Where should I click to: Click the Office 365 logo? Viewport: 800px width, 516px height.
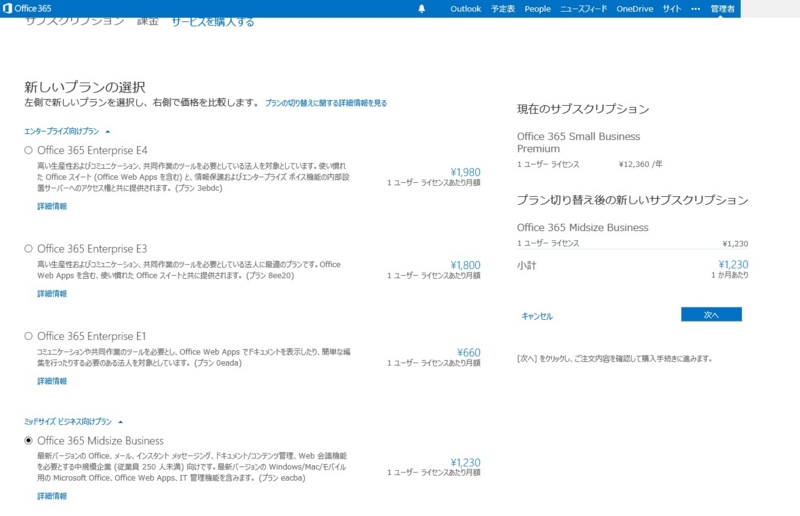point(27,8)
